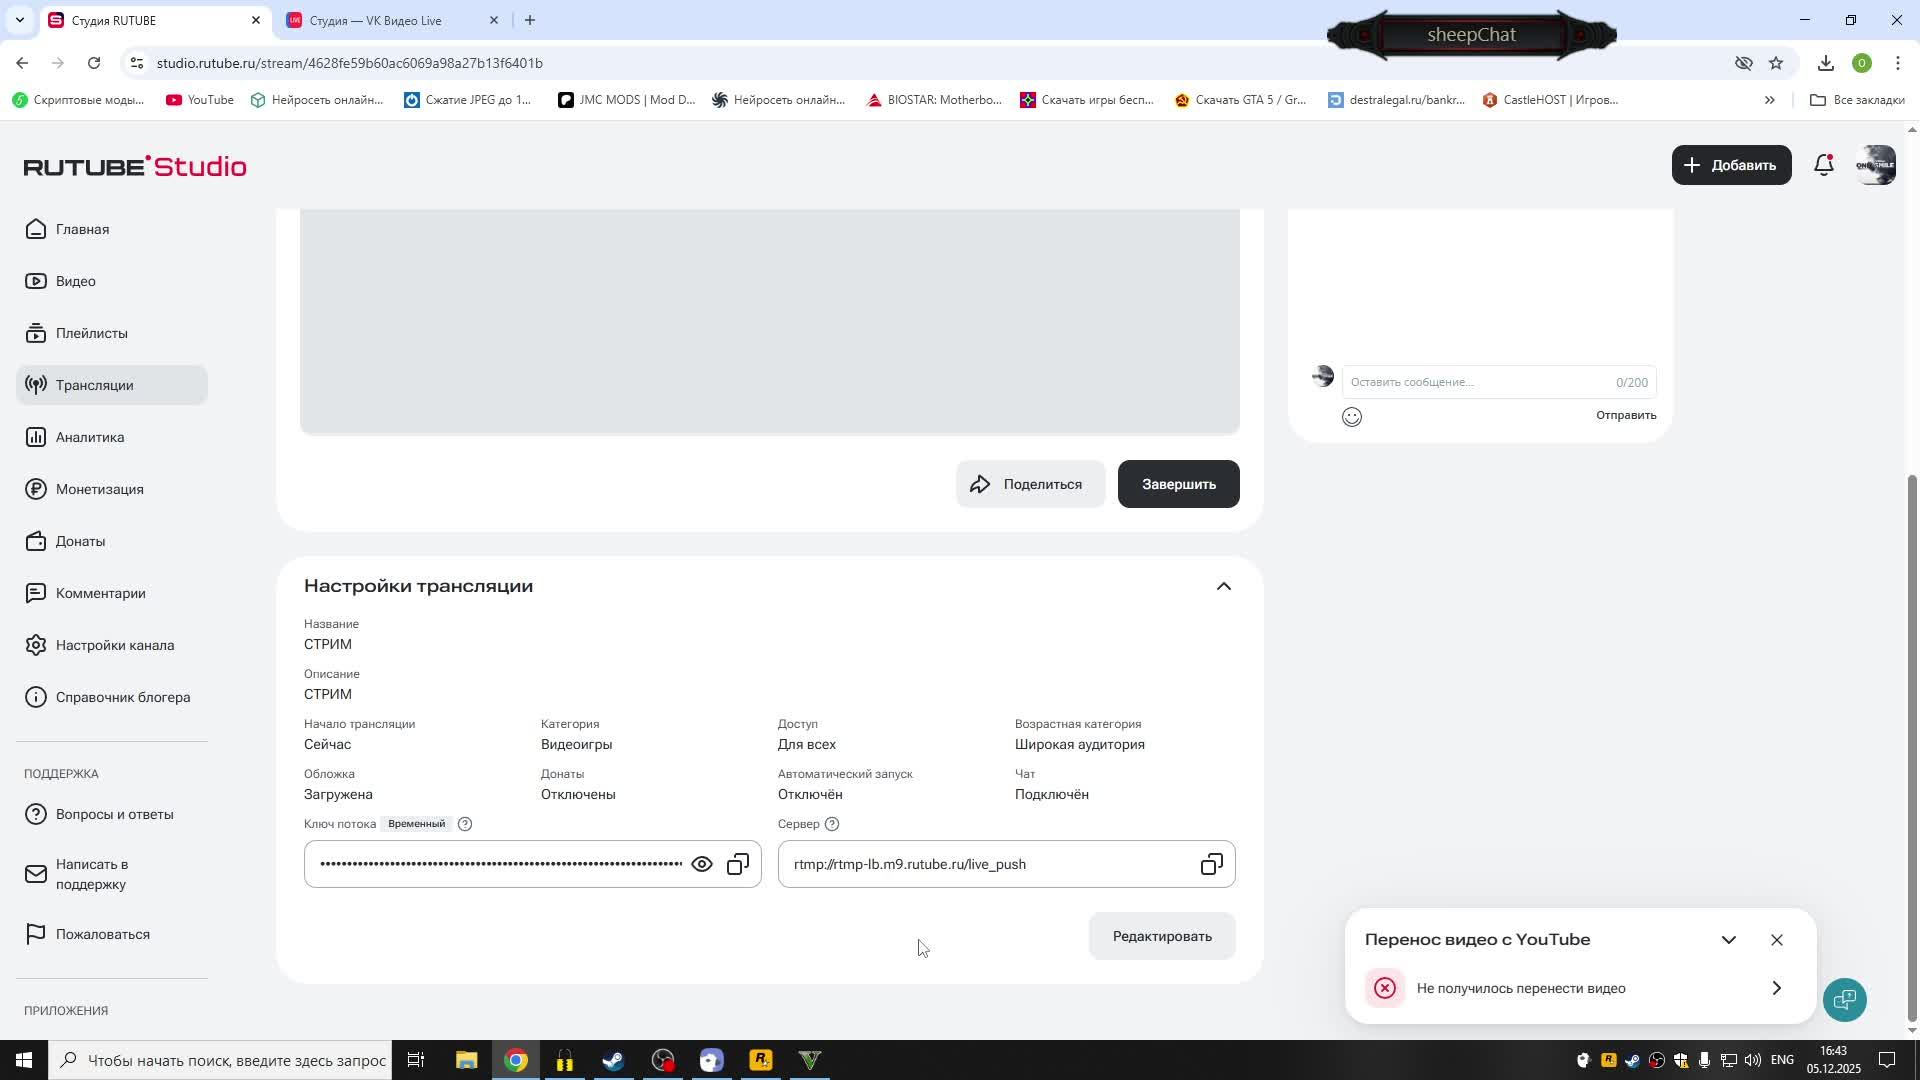Open the support chat floating icon
Screen dimensions: 1920x1080
(x=1844, y=999)
